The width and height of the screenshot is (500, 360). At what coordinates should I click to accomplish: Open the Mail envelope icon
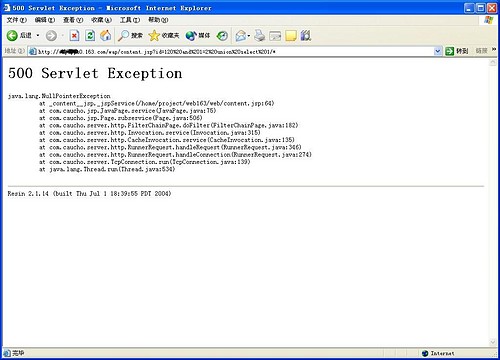click(241, 35)
